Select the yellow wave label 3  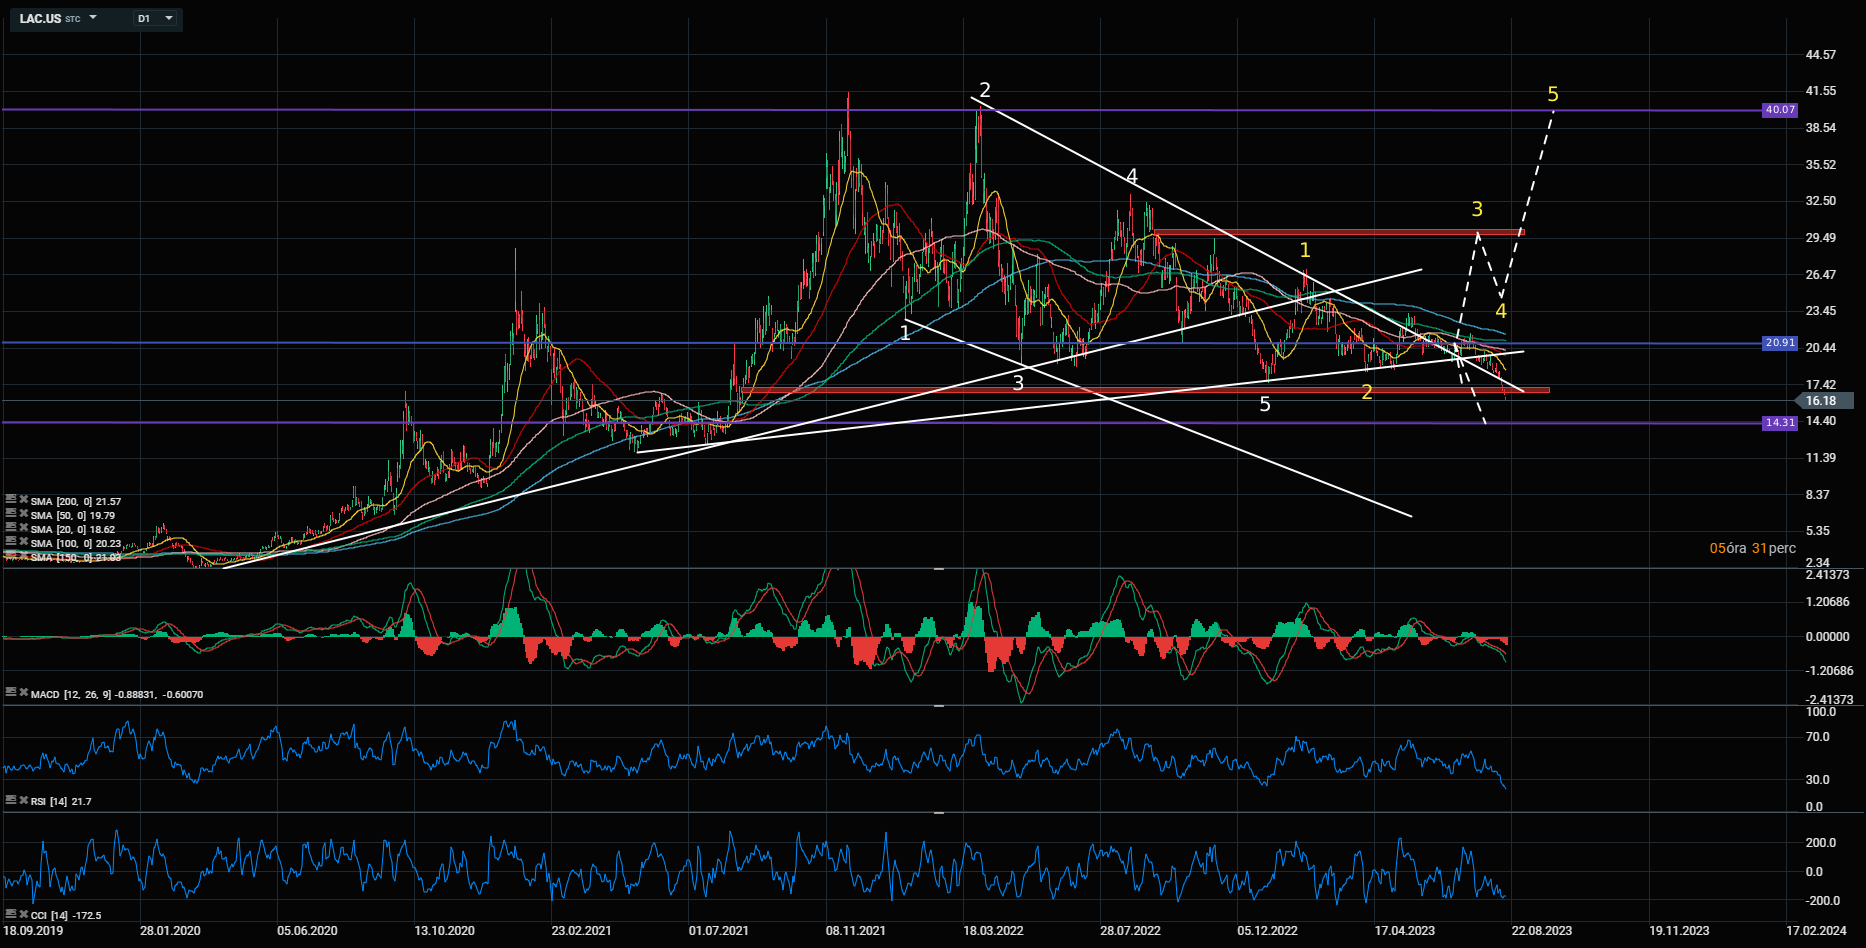point(1477,209)
